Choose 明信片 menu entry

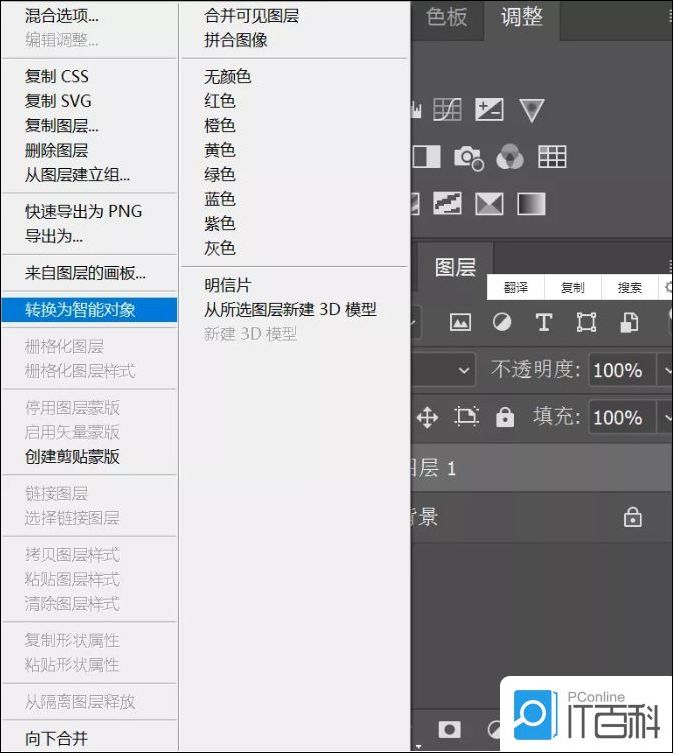pos(228,285)
